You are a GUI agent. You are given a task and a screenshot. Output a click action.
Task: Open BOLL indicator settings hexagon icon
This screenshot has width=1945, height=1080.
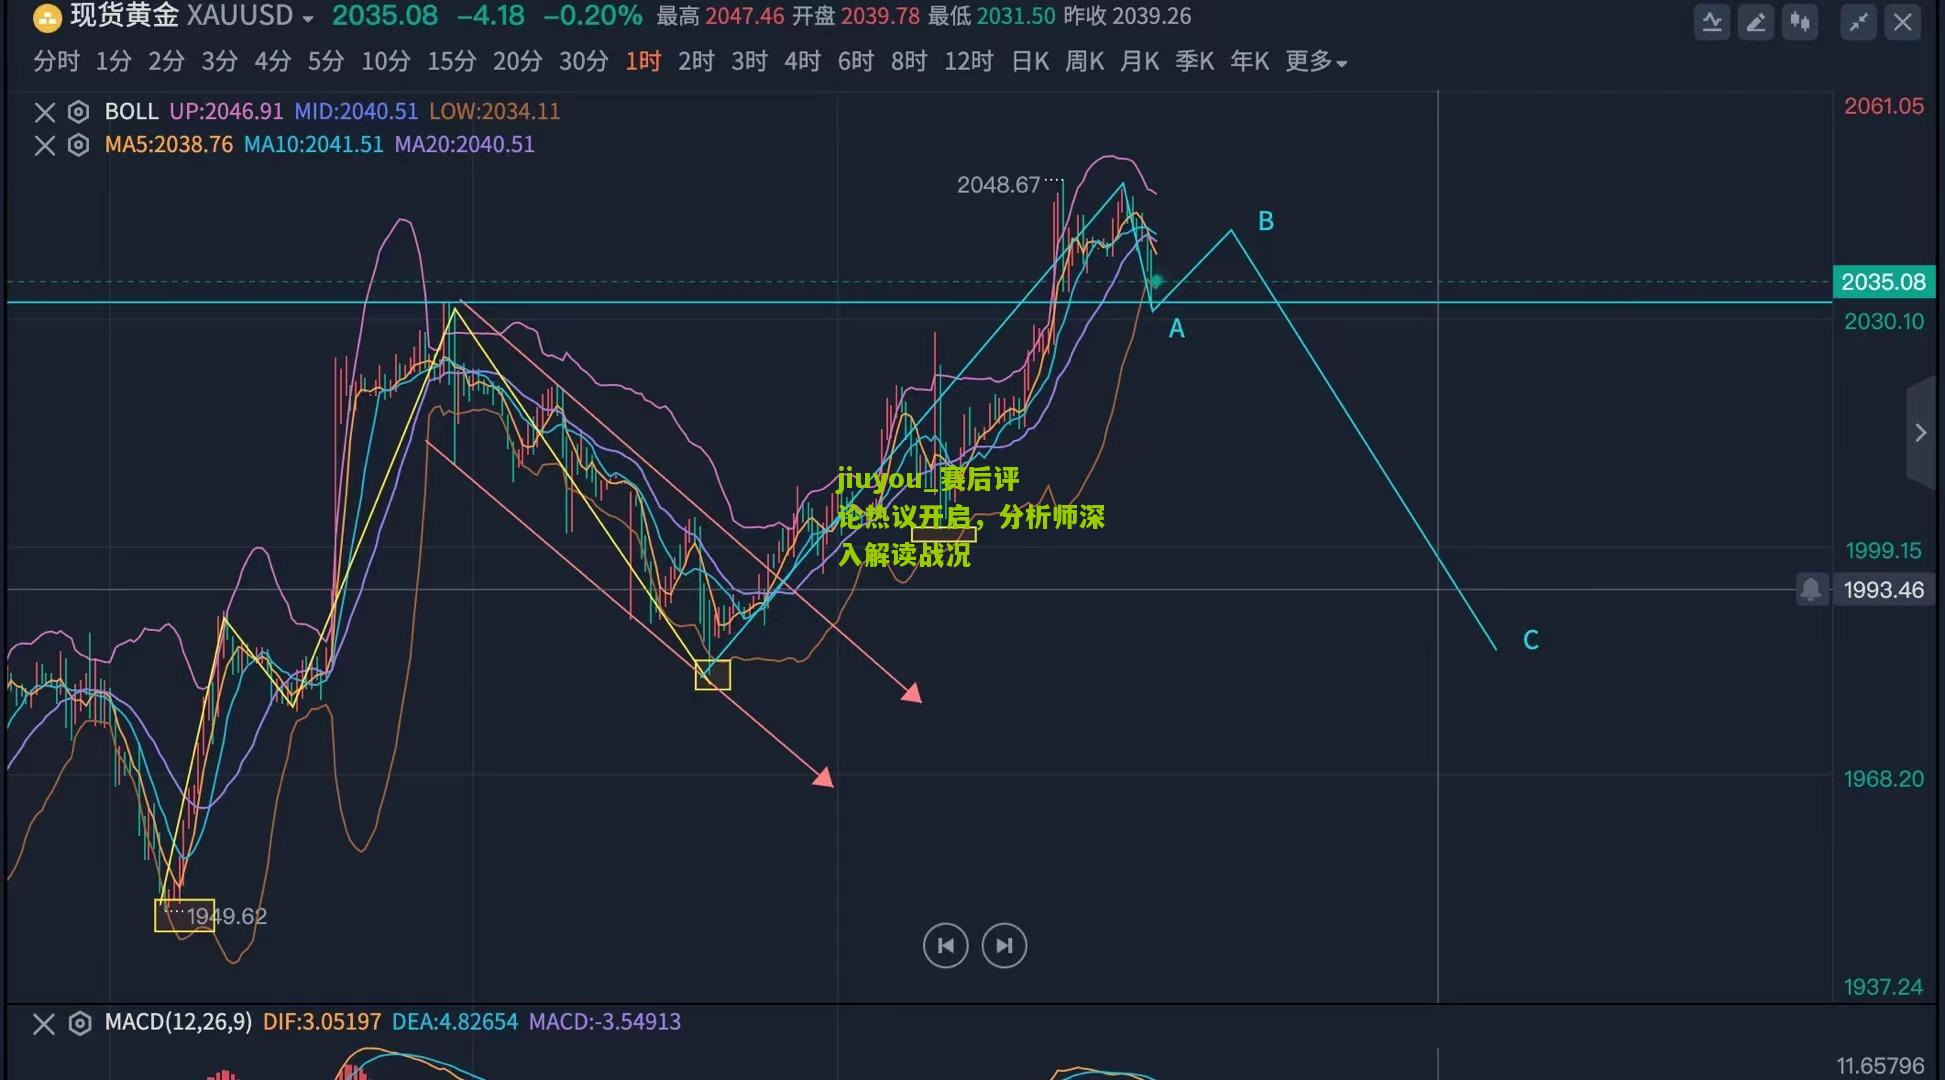coord(78,112)
